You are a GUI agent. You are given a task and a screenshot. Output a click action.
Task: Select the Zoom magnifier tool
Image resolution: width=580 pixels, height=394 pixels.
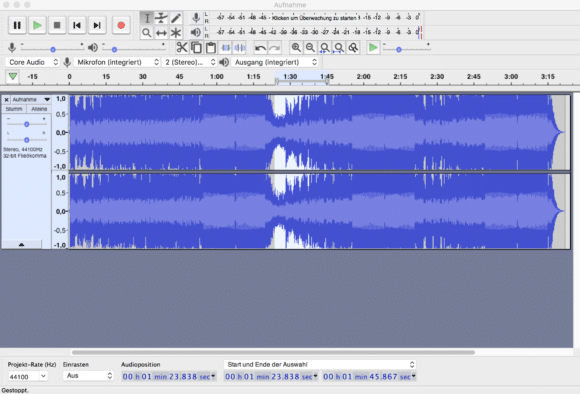pyautogui.click(x=147, y=33)
